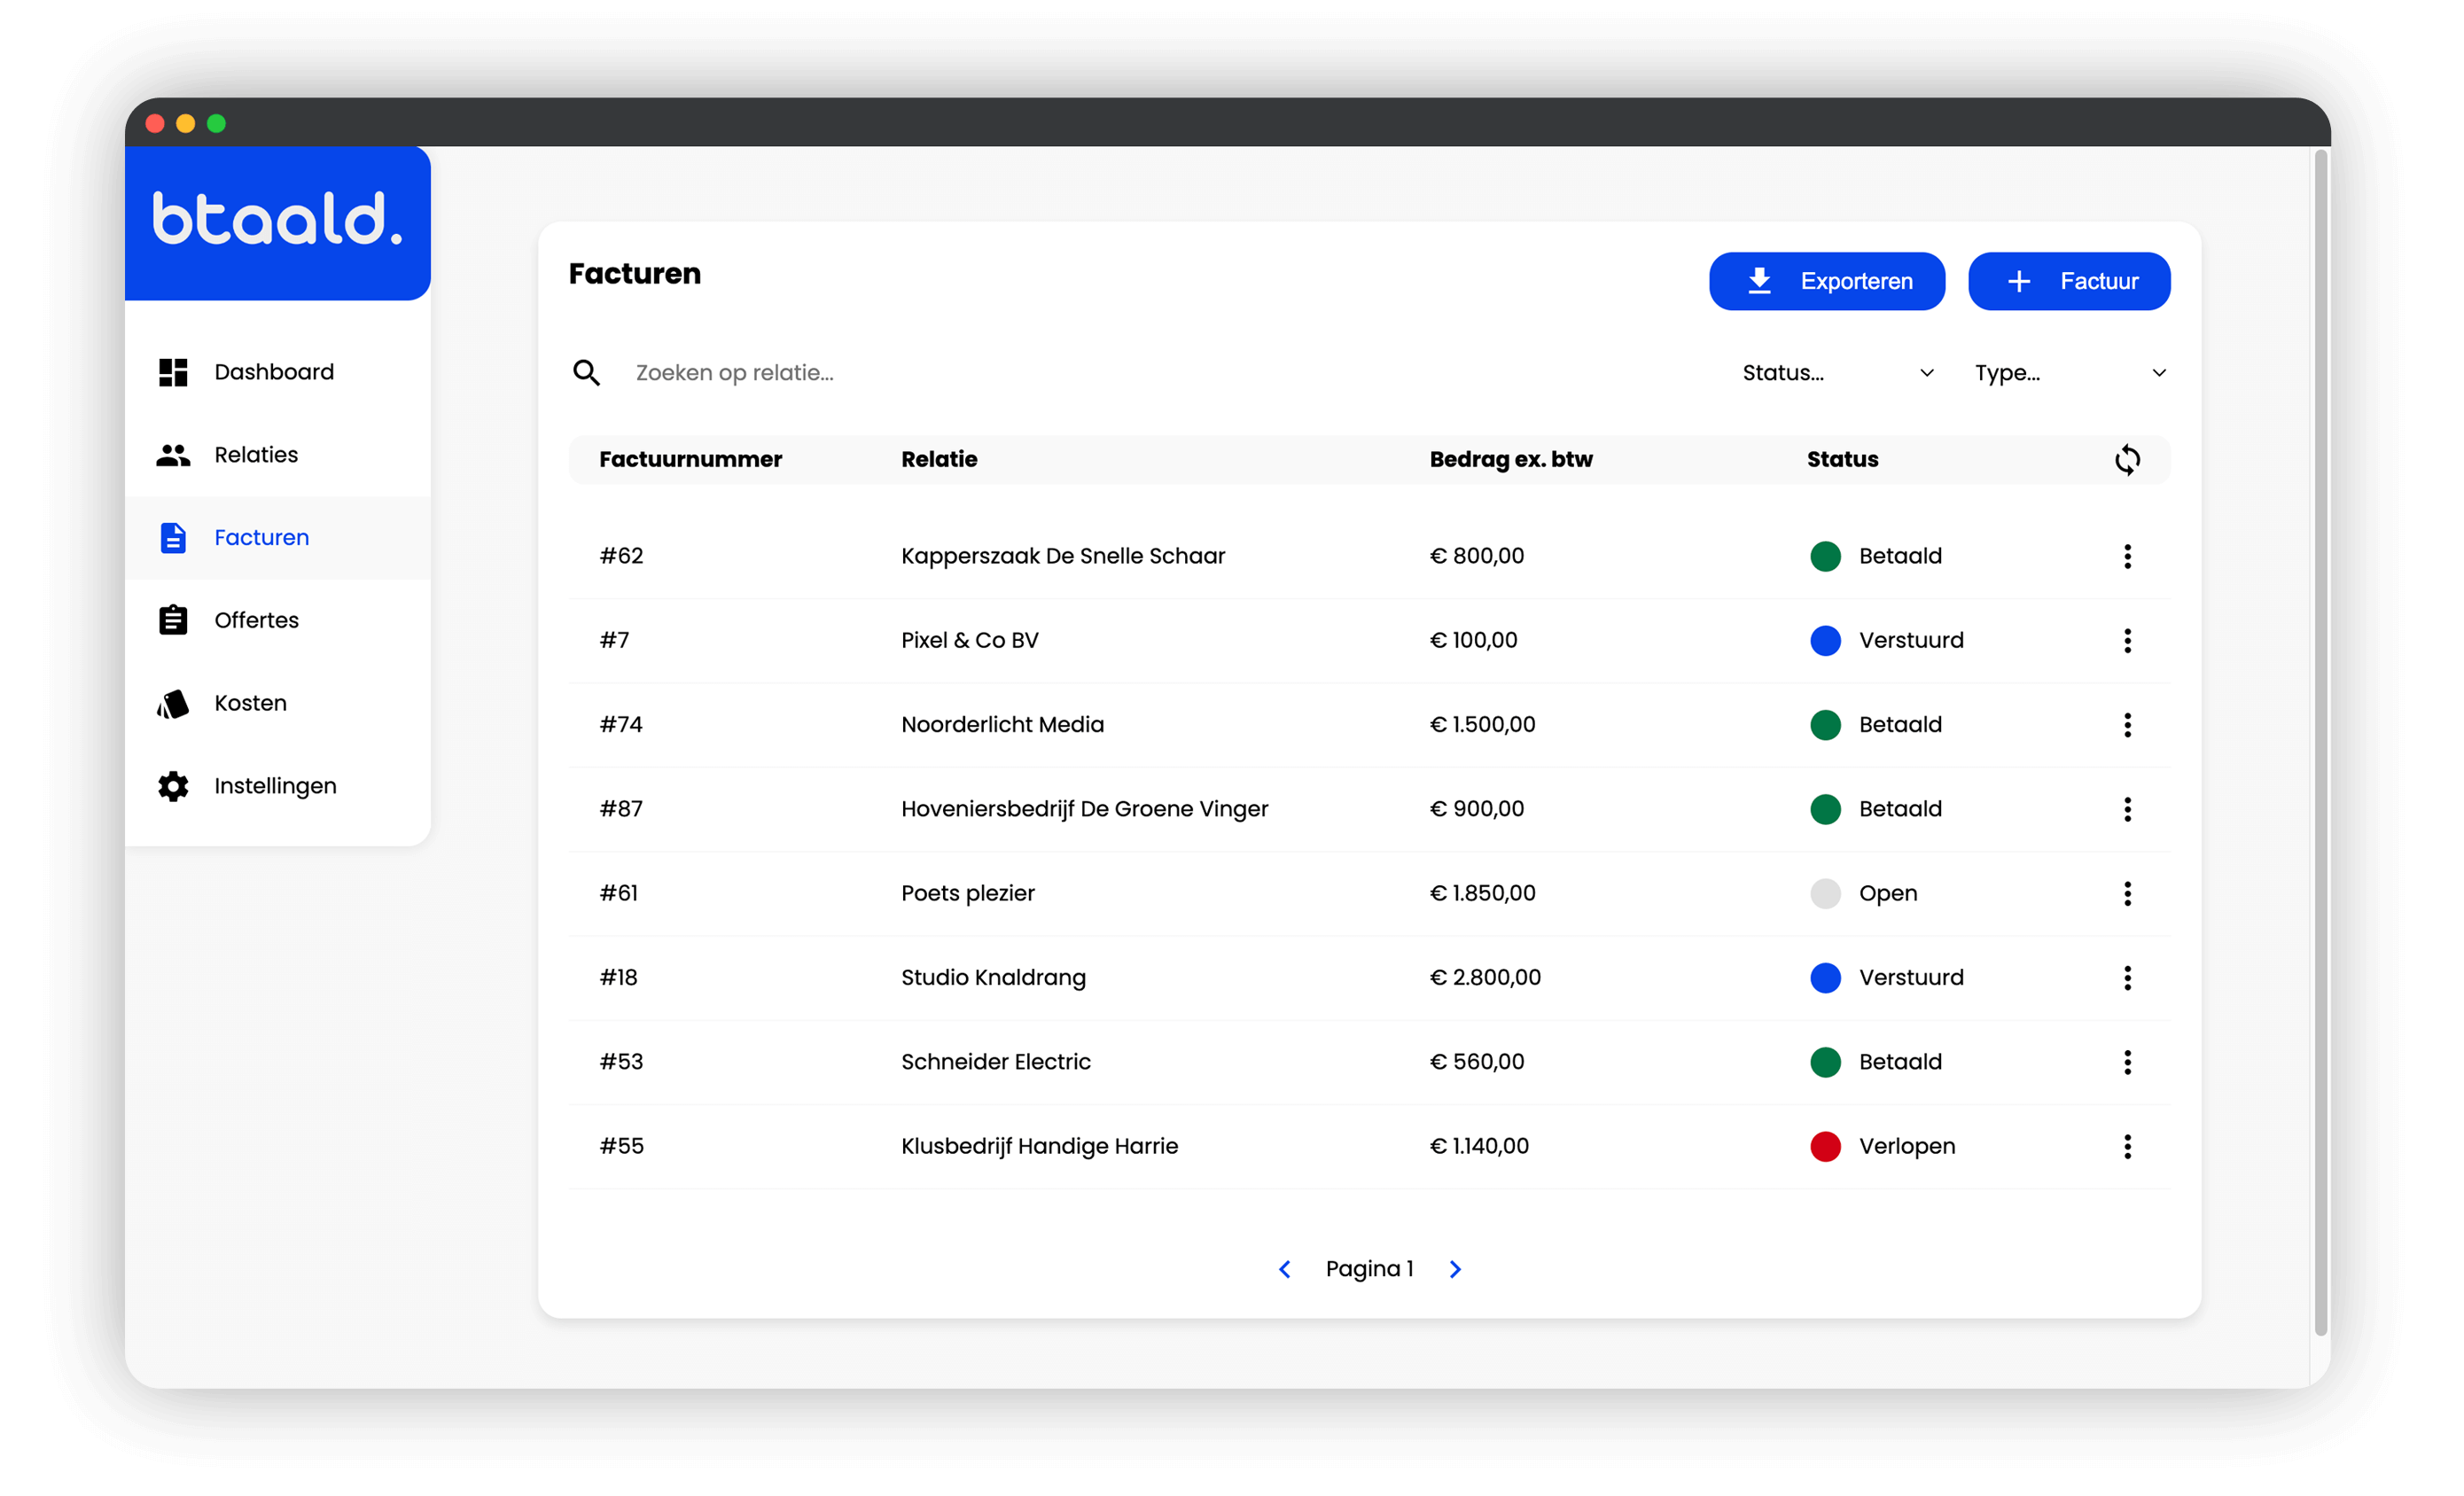
Task: Click the Kosten cards icon
Action: pyautogui.click(x=173, y=704)
